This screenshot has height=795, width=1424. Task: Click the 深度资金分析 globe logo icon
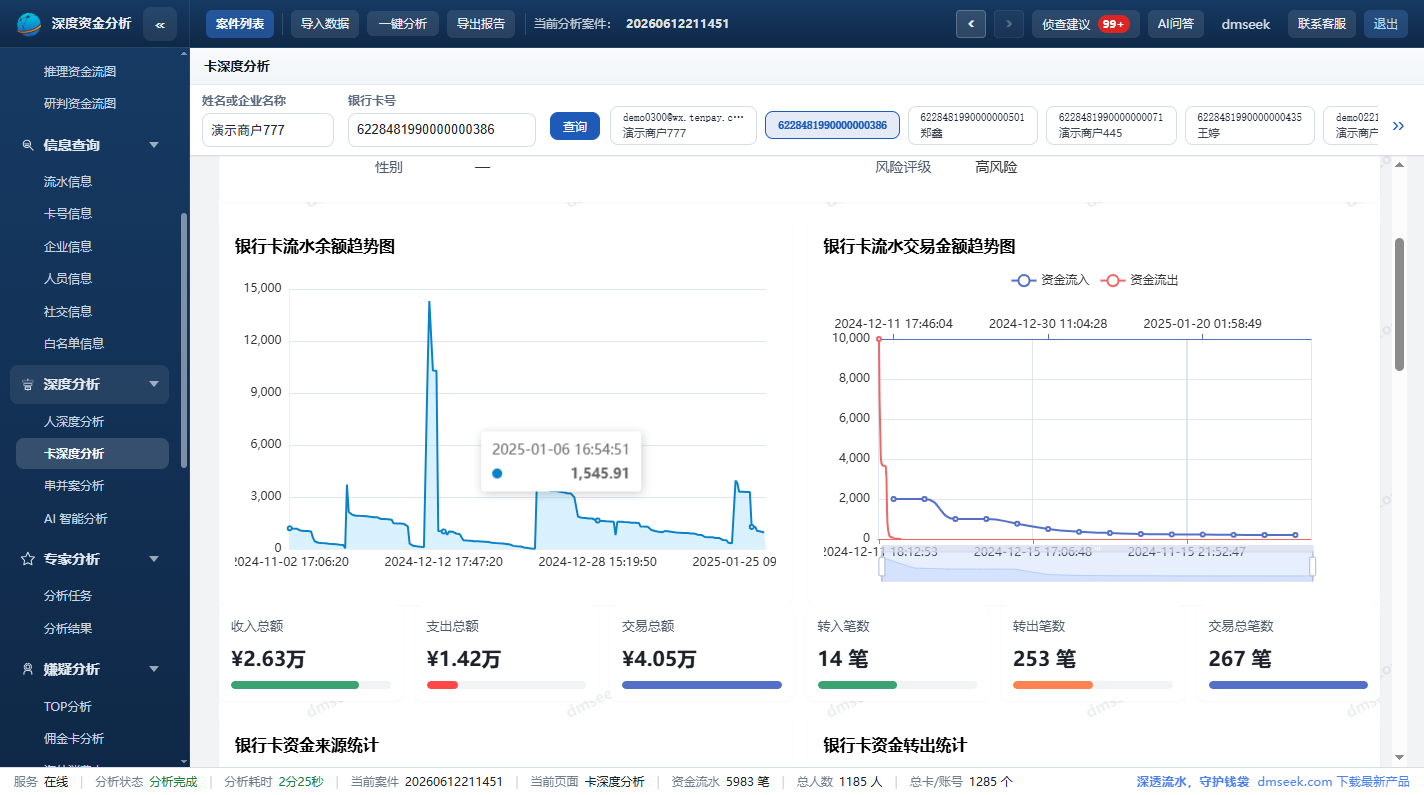click(x=30, y=23)
